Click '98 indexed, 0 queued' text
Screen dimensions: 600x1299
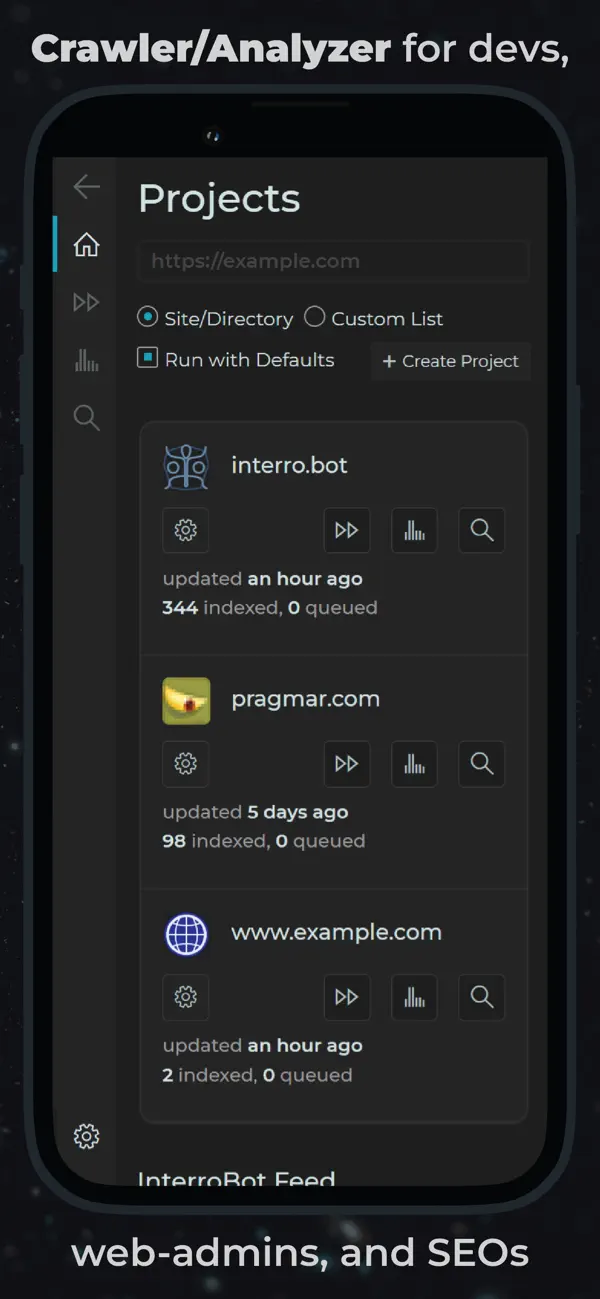coord(263,841)
